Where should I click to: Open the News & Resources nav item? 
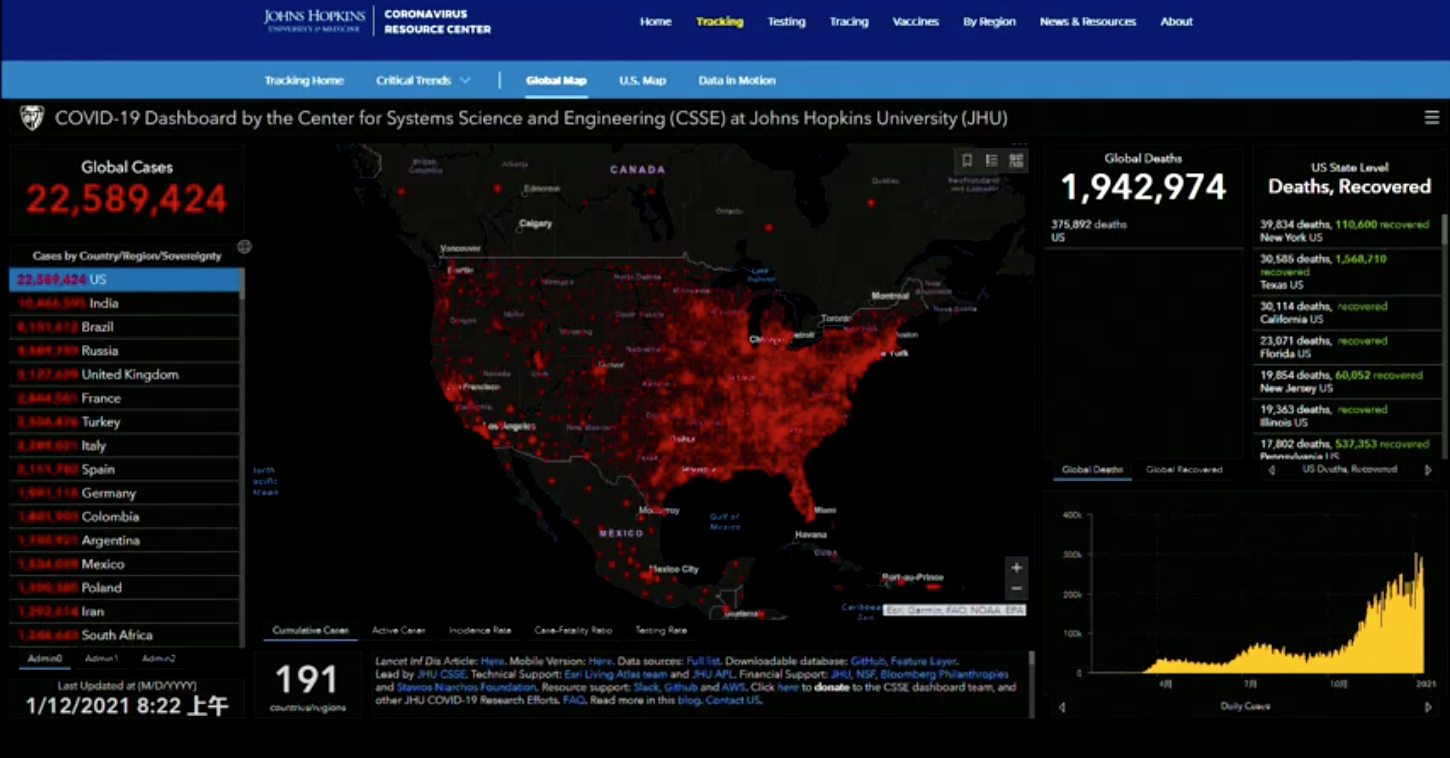pos(1088,21)
